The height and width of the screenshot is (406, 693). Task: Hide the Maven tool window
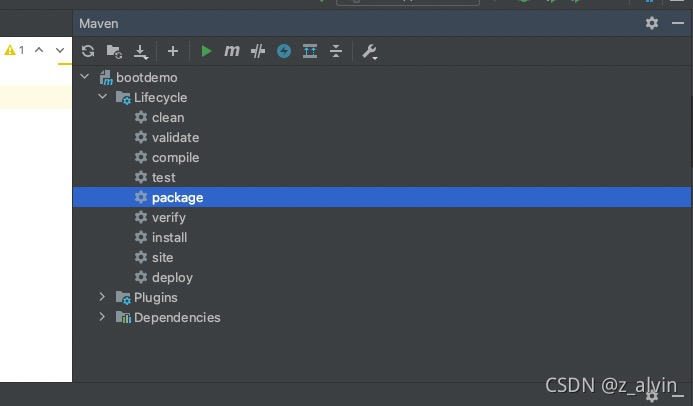[678, 23]
